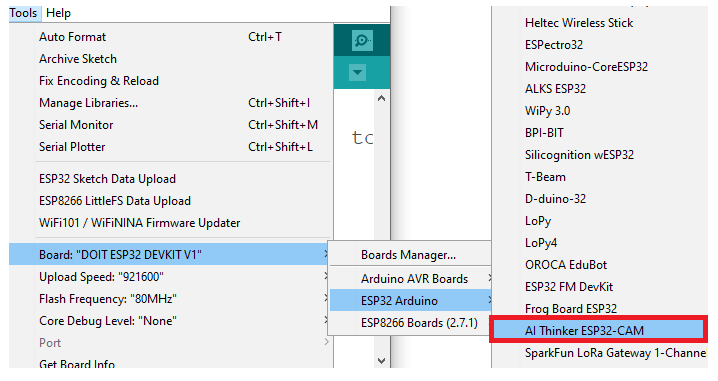Select T-Beam board

600,176
